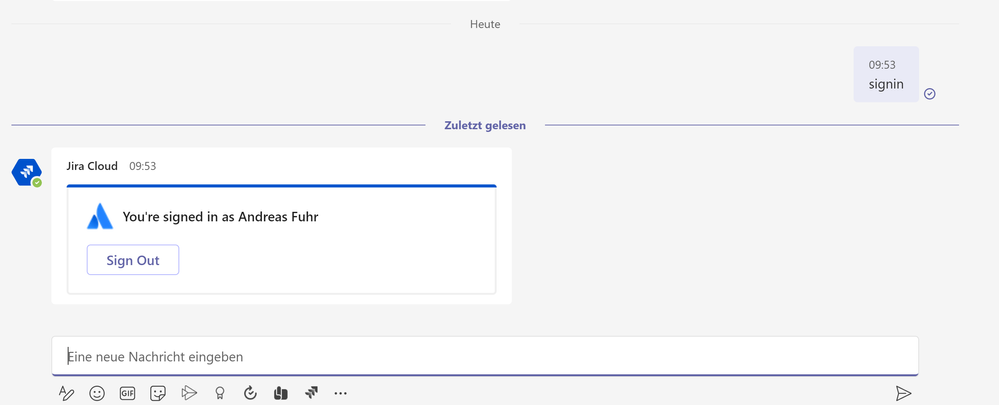Image resolution: width=999 pixels, height=405 pixels.
Task: Open the Polly app icon in toolbar
Action: (280, 393)
